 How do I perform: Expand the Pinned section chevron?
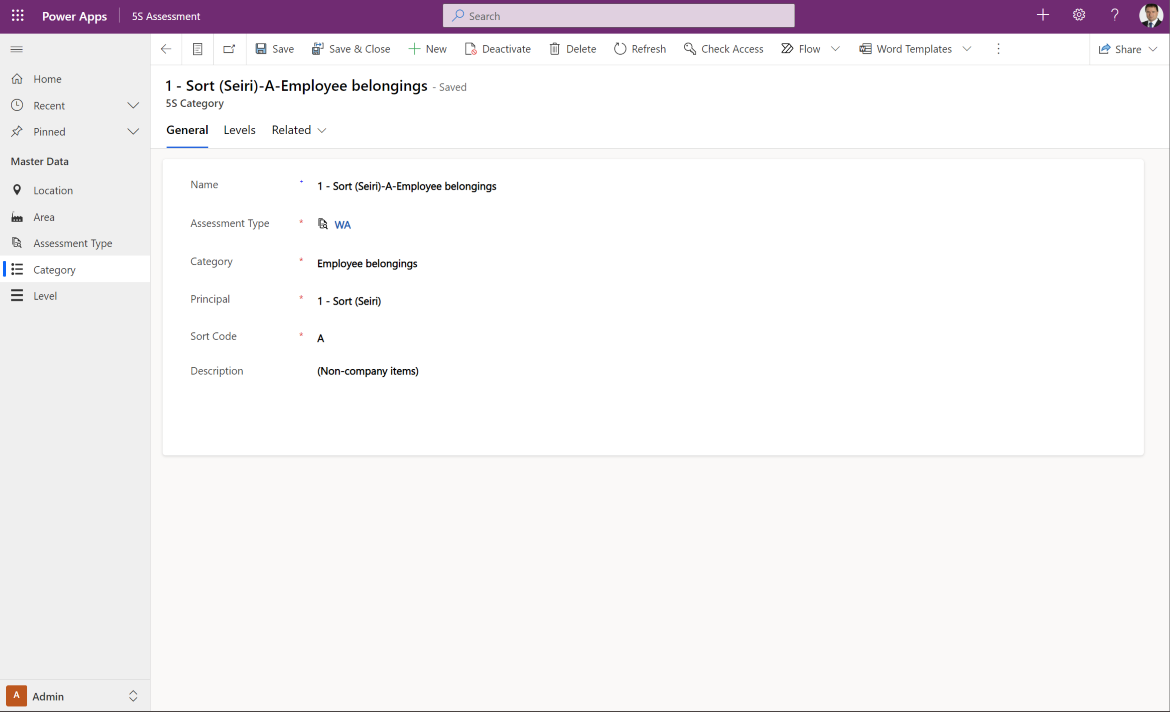(x=133, y=131)
